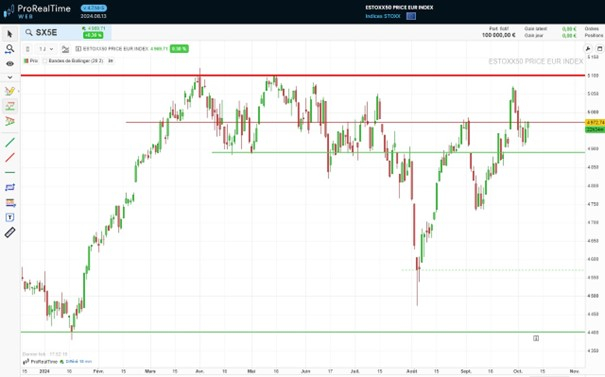Expand the chevron below the eye tool
605x377 pixels.
click(x=10, y=77)
